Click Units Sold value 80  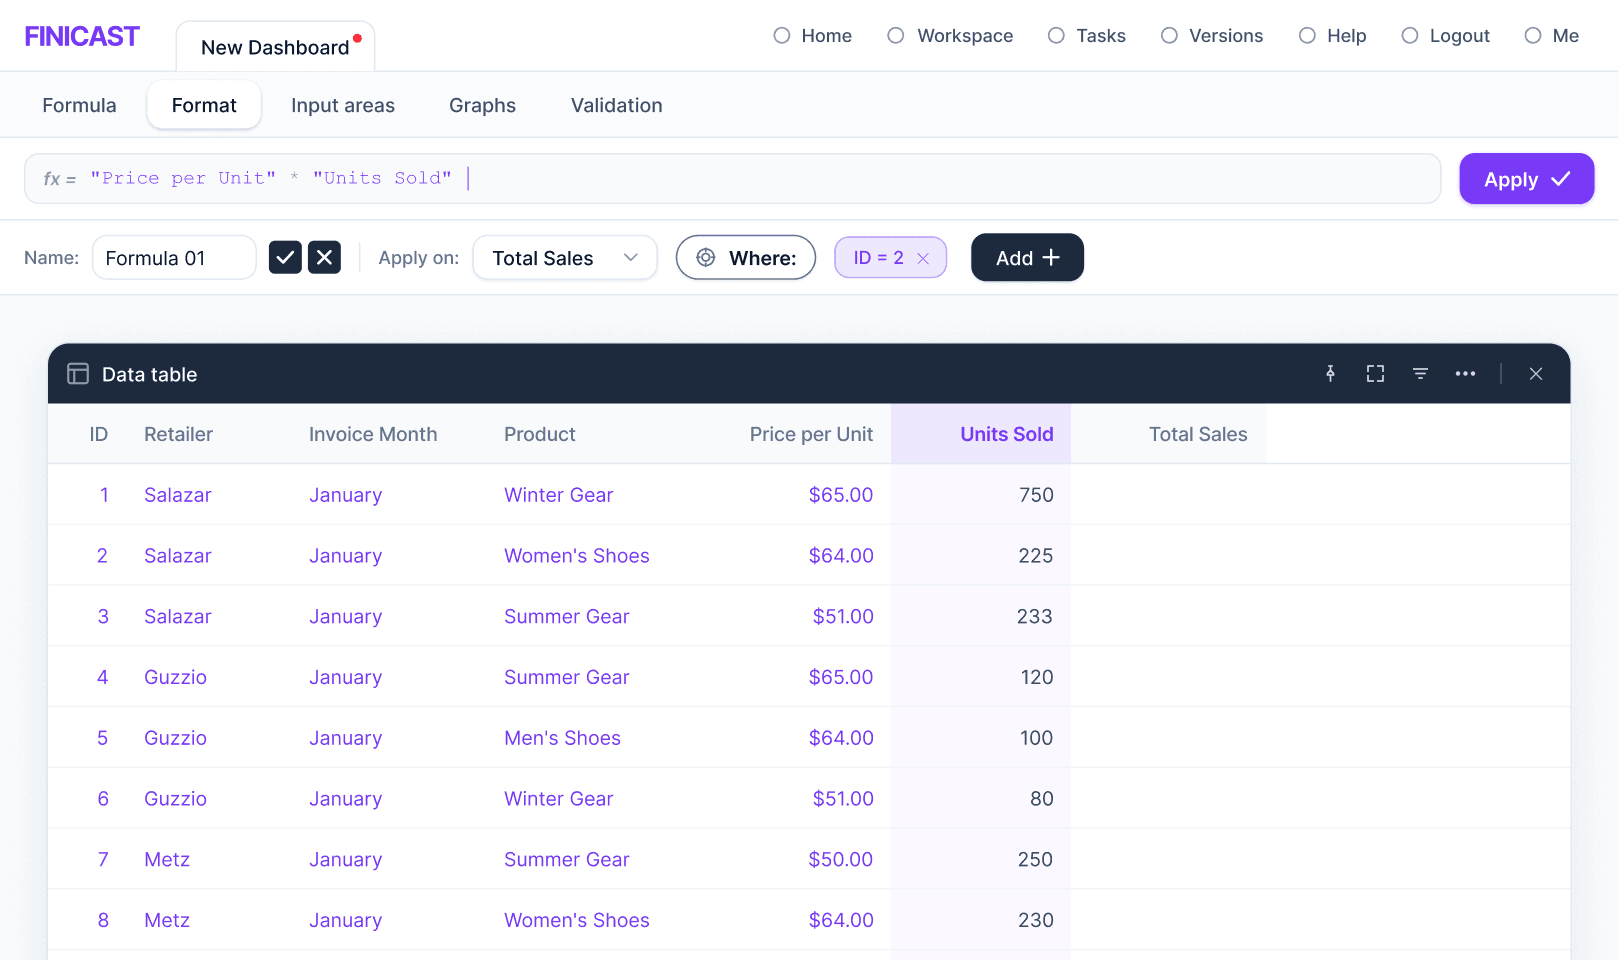pyautogui.click(x=1042, y=799)
